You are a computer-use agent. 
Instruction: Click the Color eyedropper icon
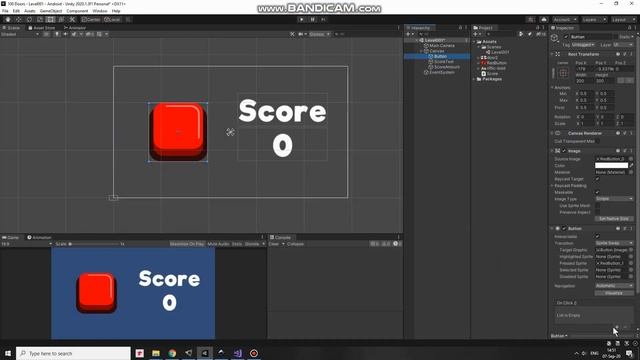click(631, 165)
